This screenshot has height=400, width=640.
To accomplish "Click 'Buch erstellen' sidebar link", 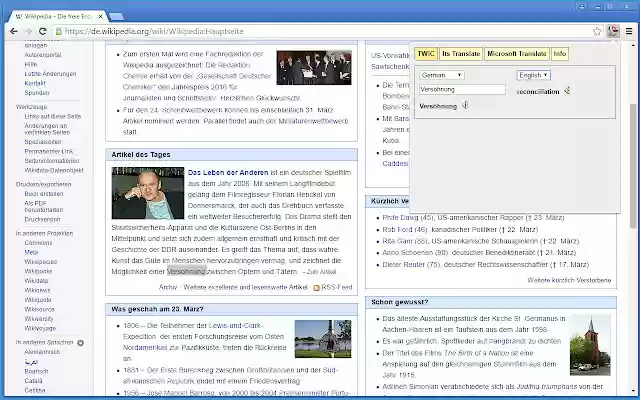I will point(44,194).
